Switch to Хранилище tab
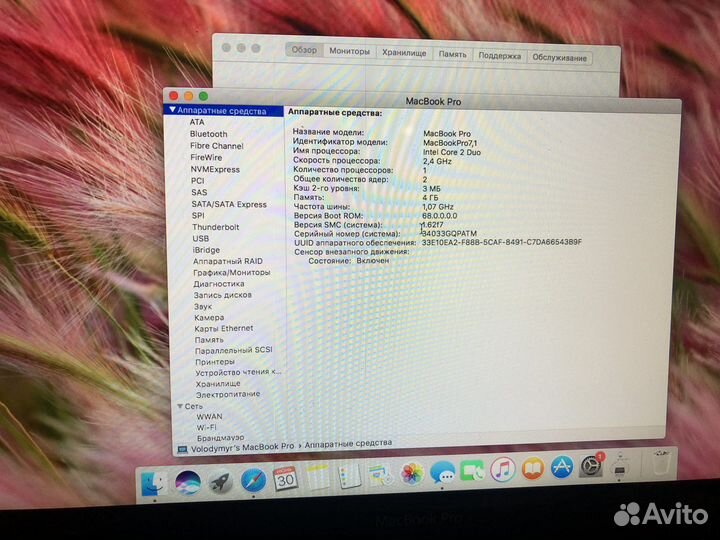The image size is (720, 540). (x=404, y=53)
